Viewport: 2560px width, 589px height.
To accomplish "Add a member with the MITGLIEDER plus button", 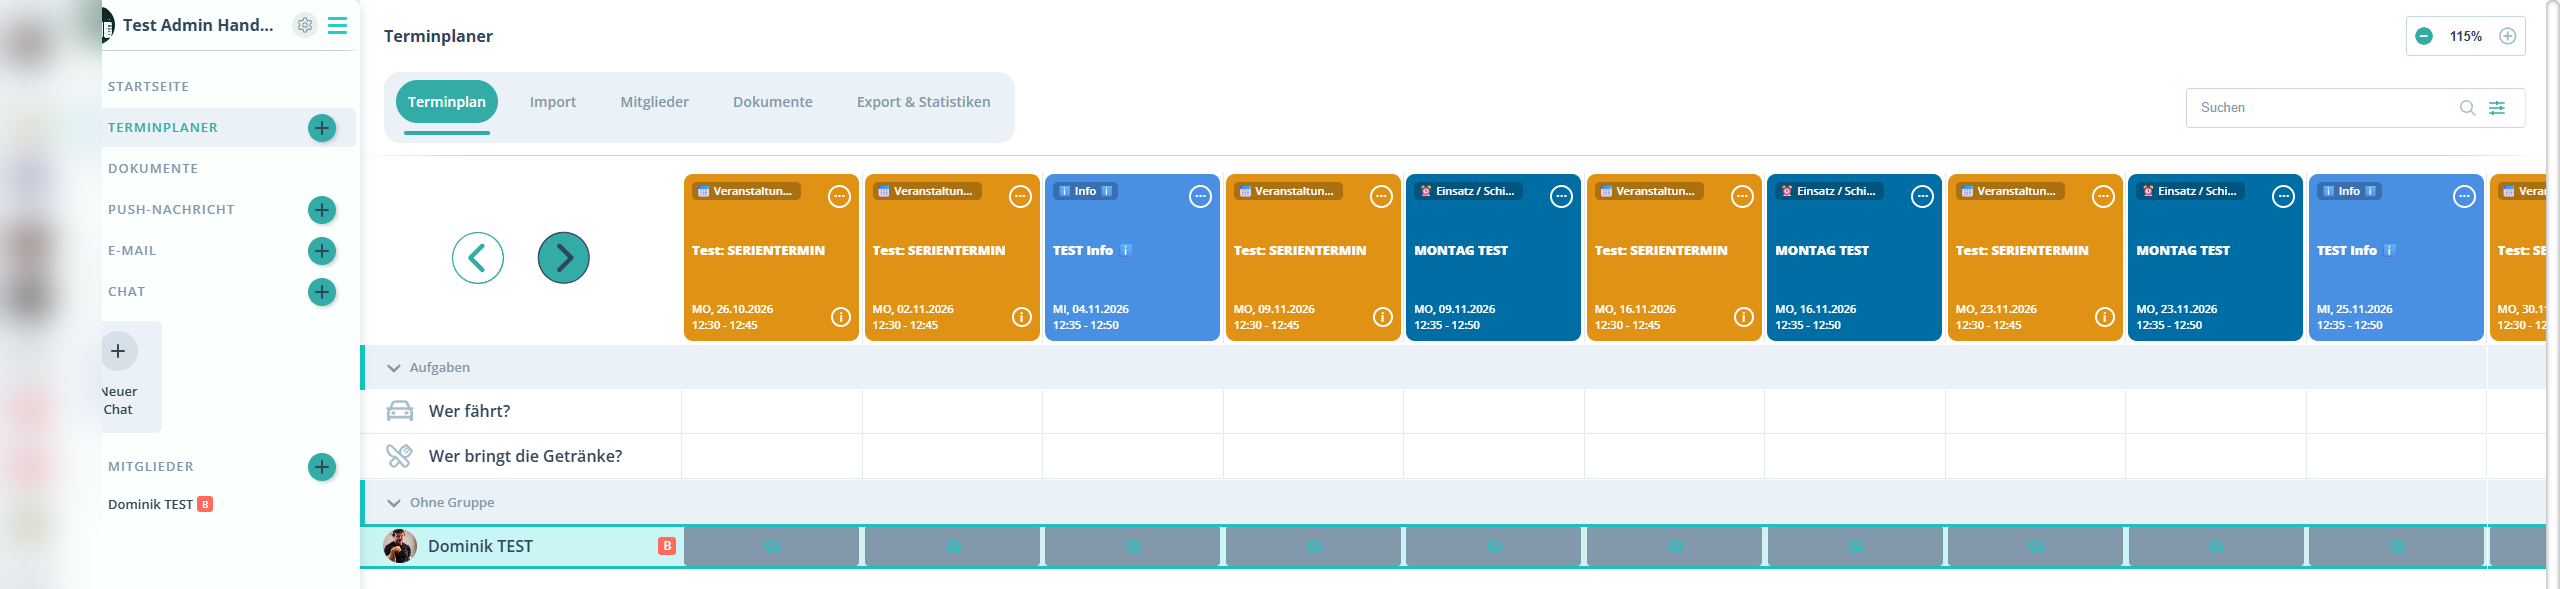I will (x=322, y=467).
